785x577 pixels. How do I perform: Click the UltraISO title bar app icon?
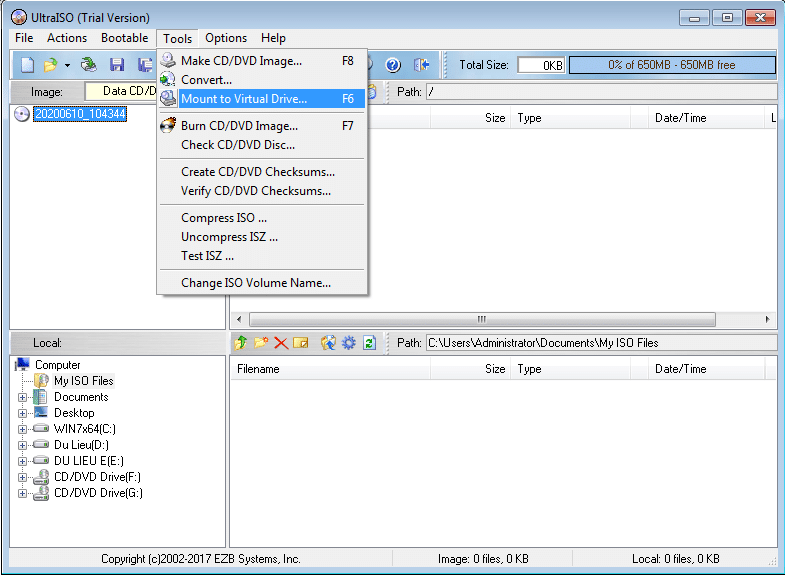19,18
